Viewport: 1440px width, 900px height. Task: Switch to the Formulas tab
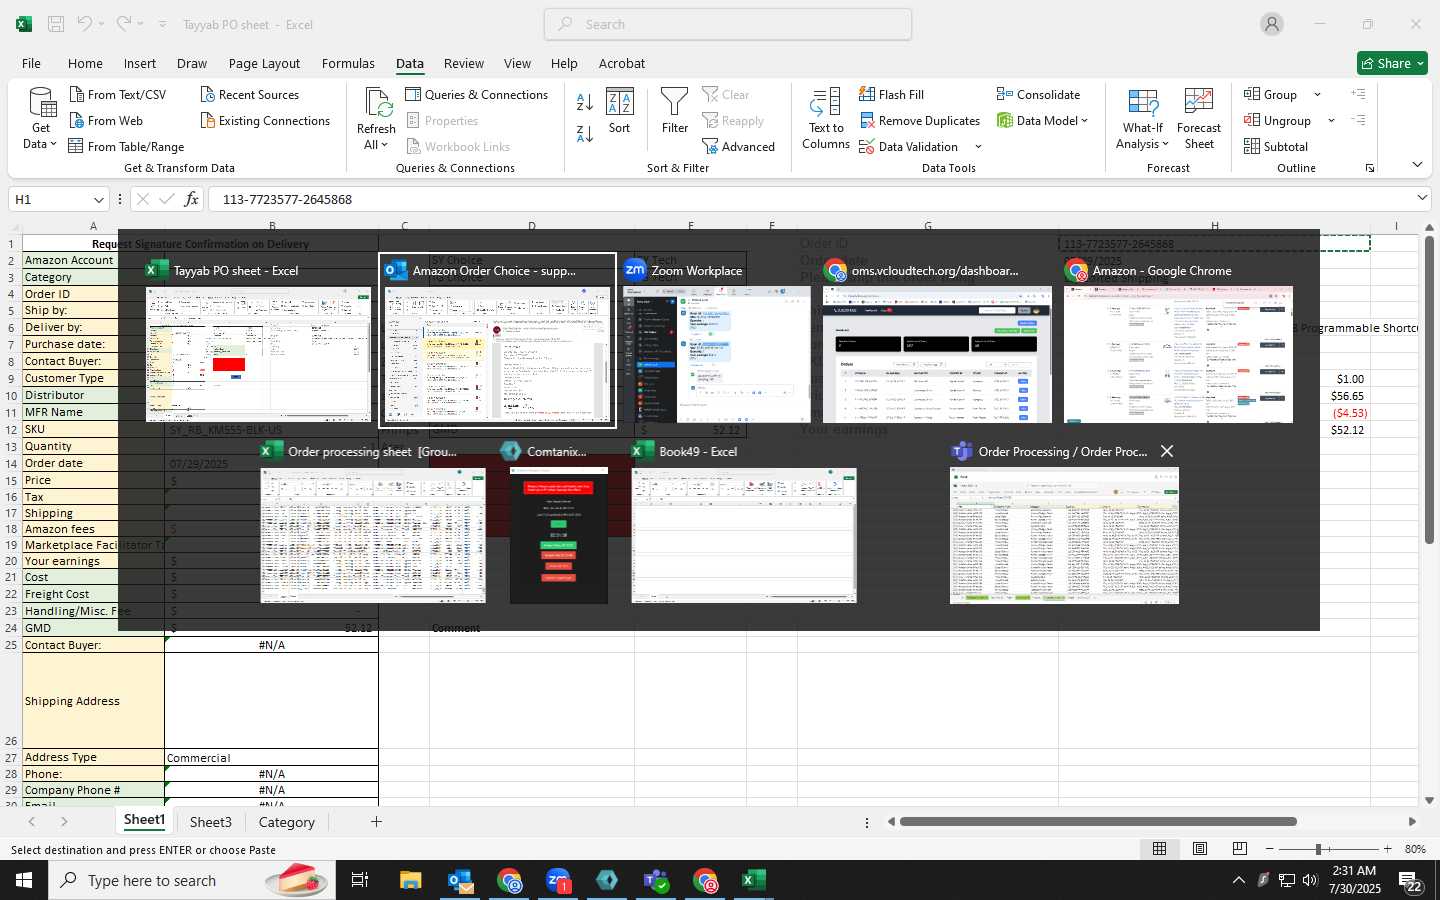coord(348,63)
